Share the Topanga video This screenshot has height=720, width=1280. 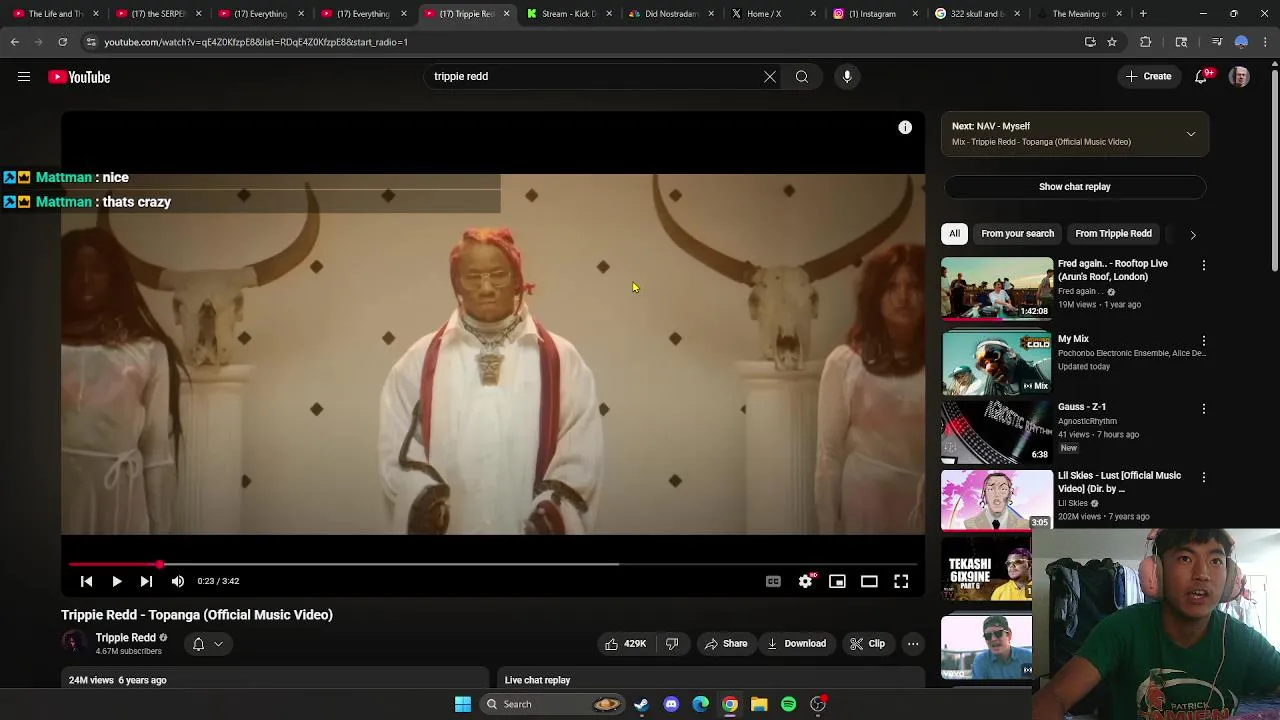pyautogui.click(x=726, y=644)
